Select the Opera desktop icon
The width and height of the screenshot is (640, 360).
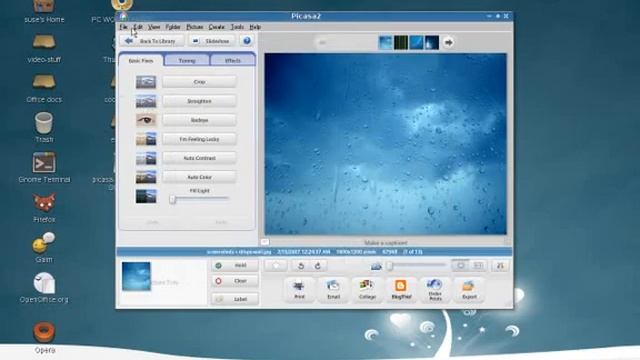click(44, 338)
